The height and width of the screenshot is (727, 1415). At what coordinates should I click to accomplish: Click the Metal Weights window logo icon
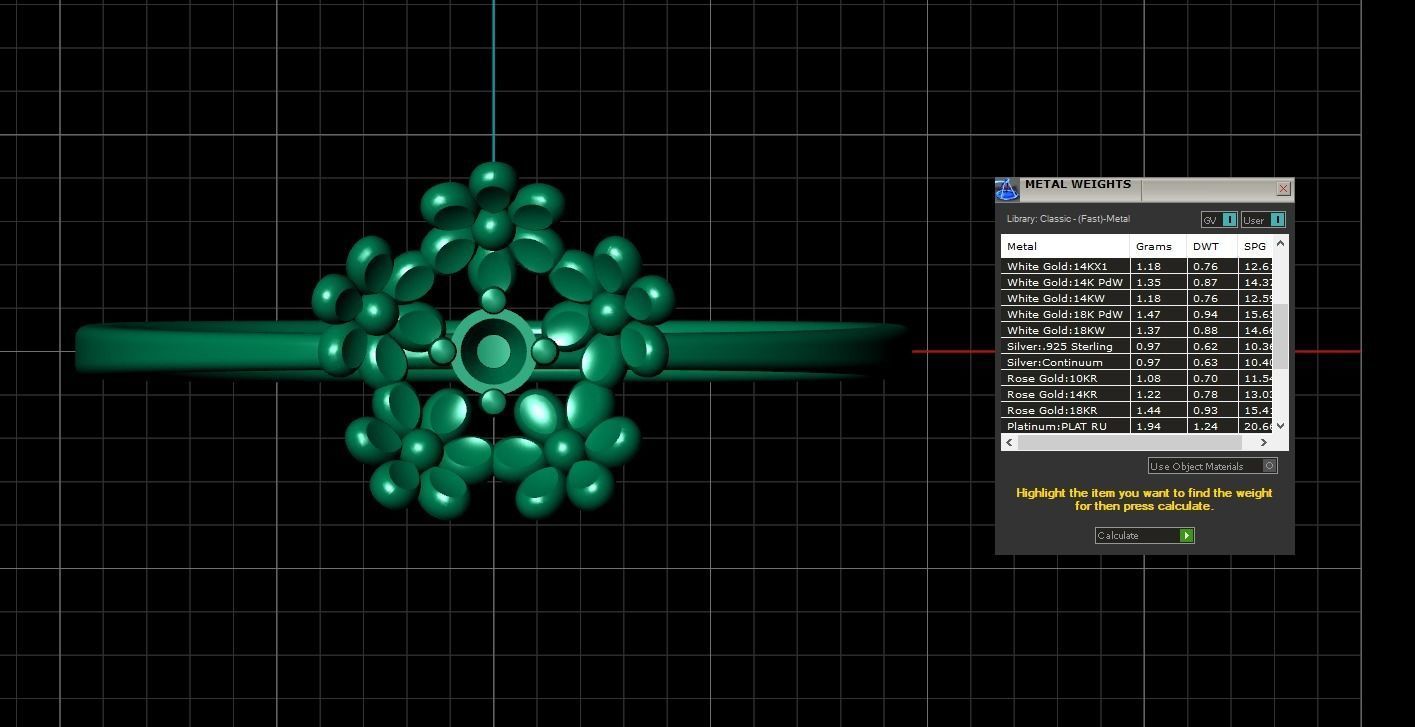(1007, 188)
